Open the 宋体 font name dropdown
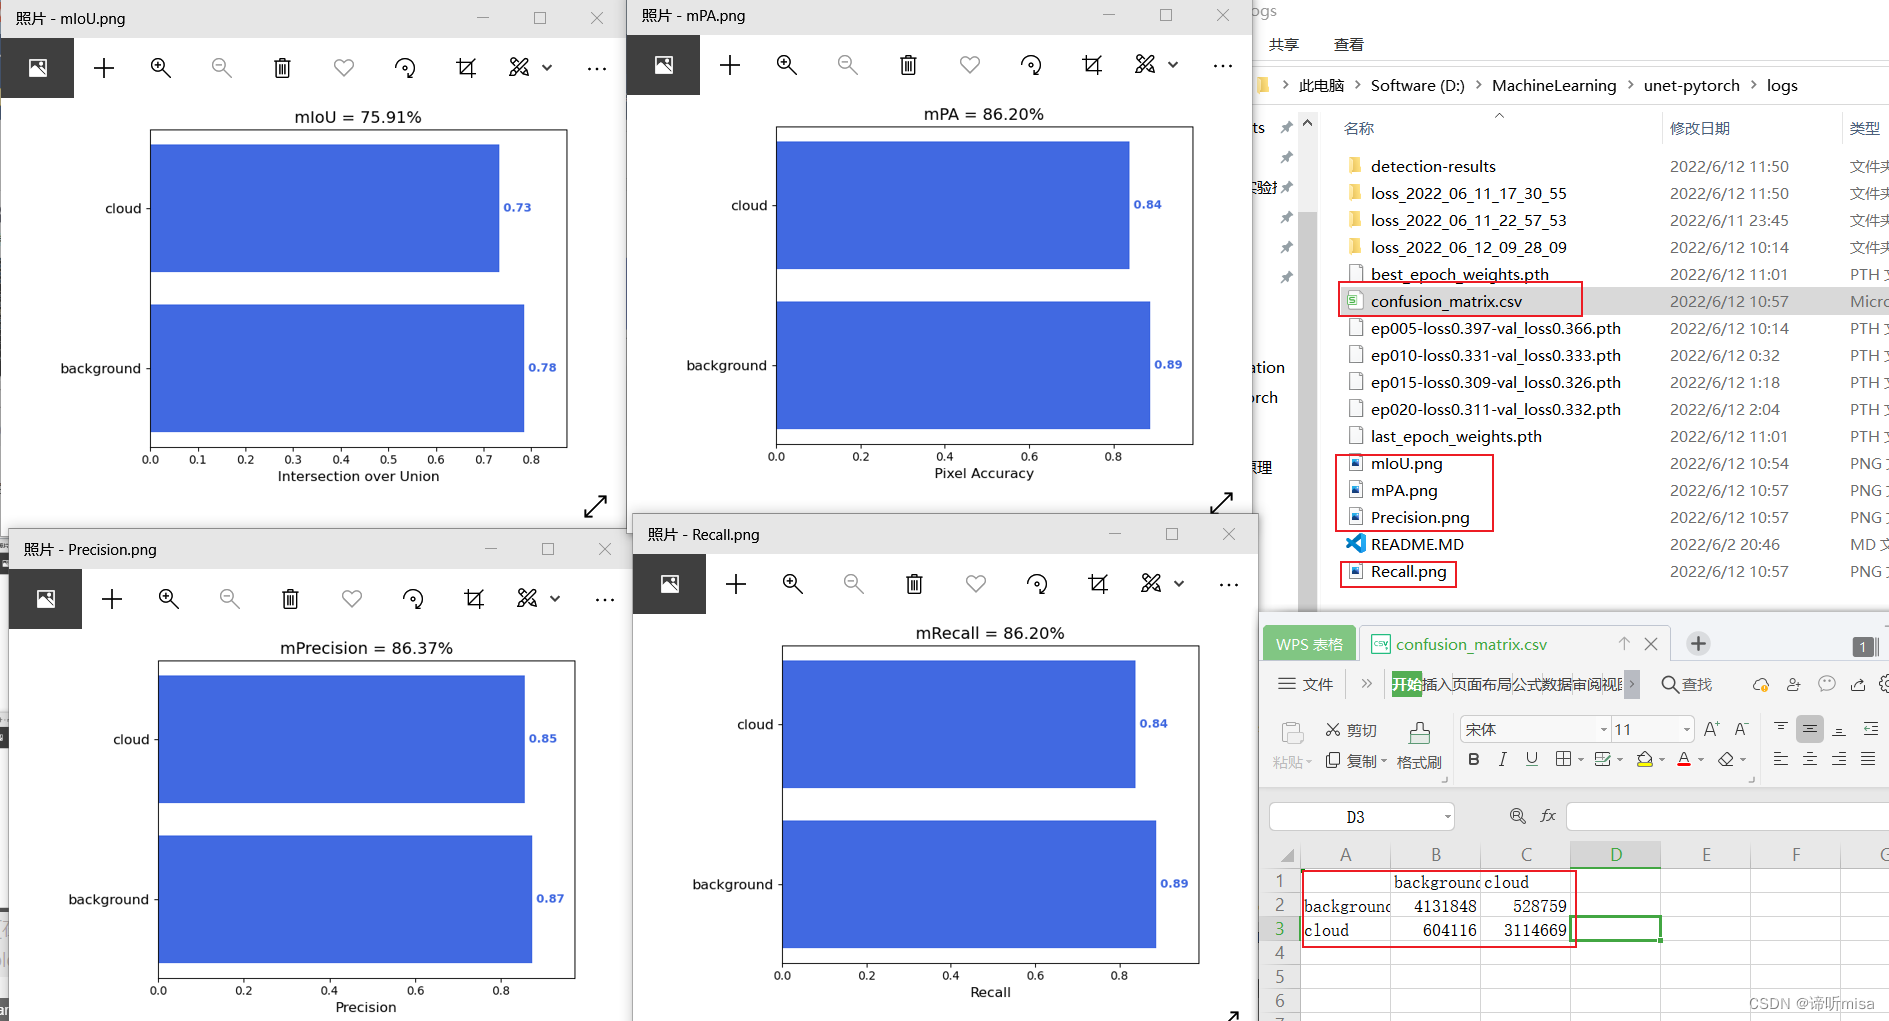The width and height of the screenshot is (1889, 1021). pyautogui.click(x=1603, y=729)
